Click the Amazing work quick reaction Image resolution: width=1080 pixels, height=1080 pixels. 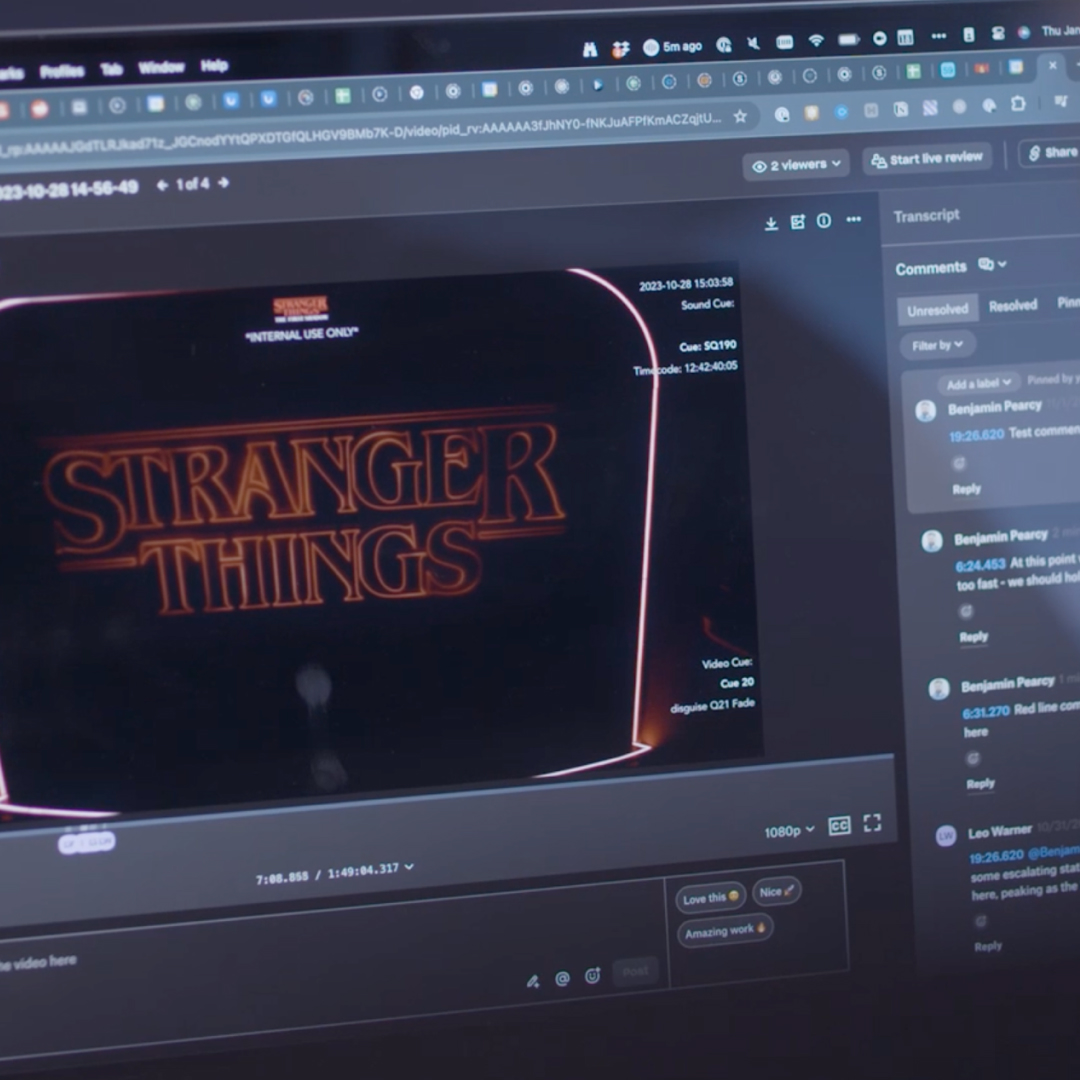[724, 931]
